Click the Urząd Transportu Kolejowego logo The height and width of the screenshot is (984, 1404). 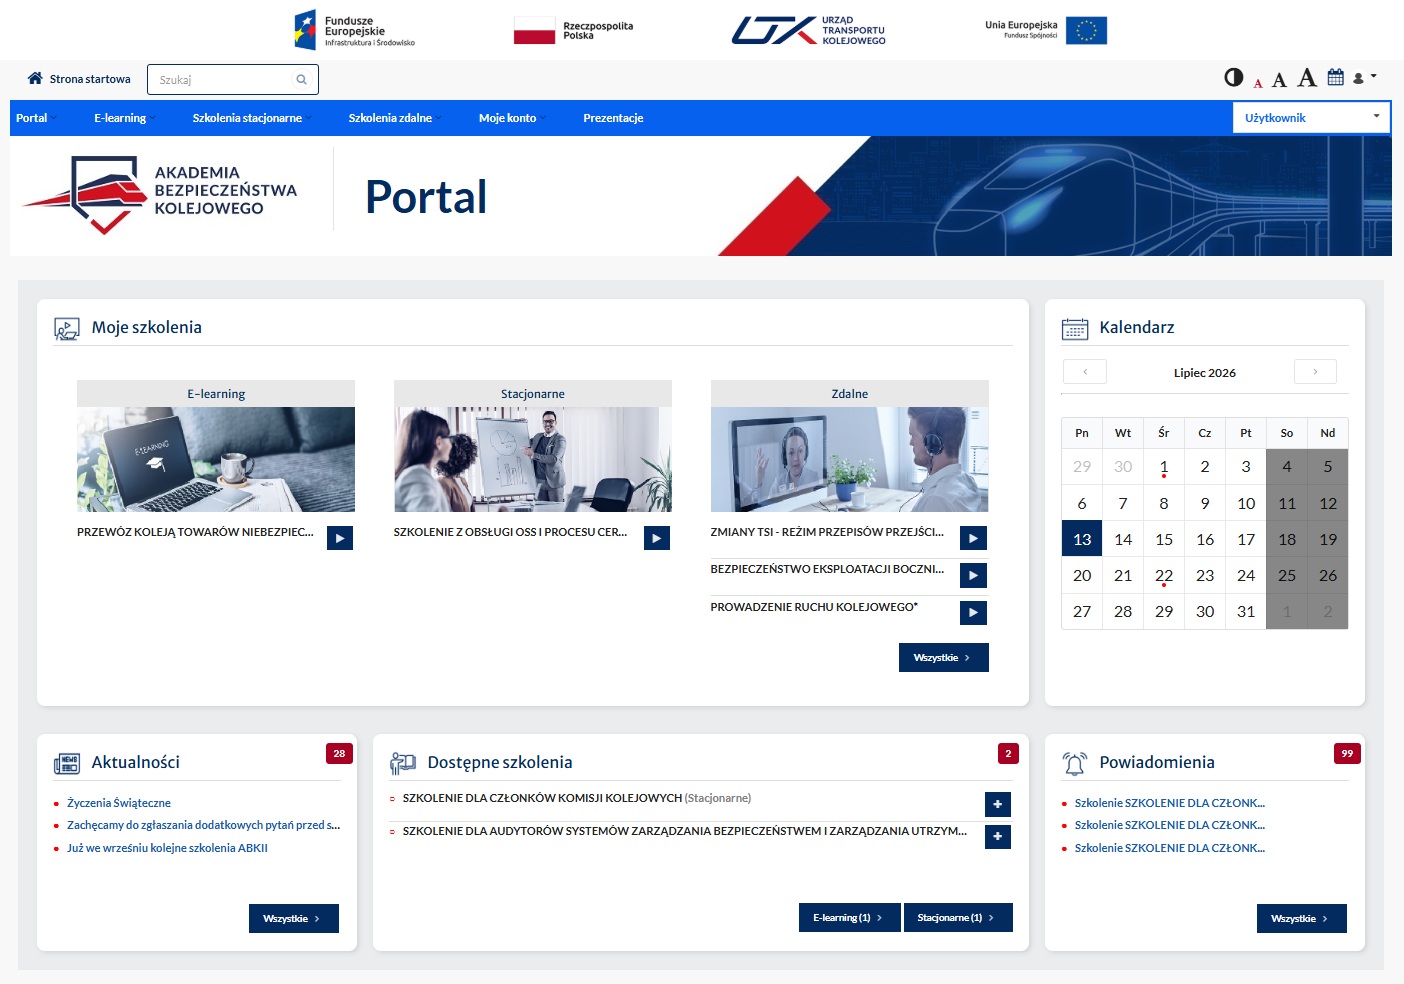809,30
